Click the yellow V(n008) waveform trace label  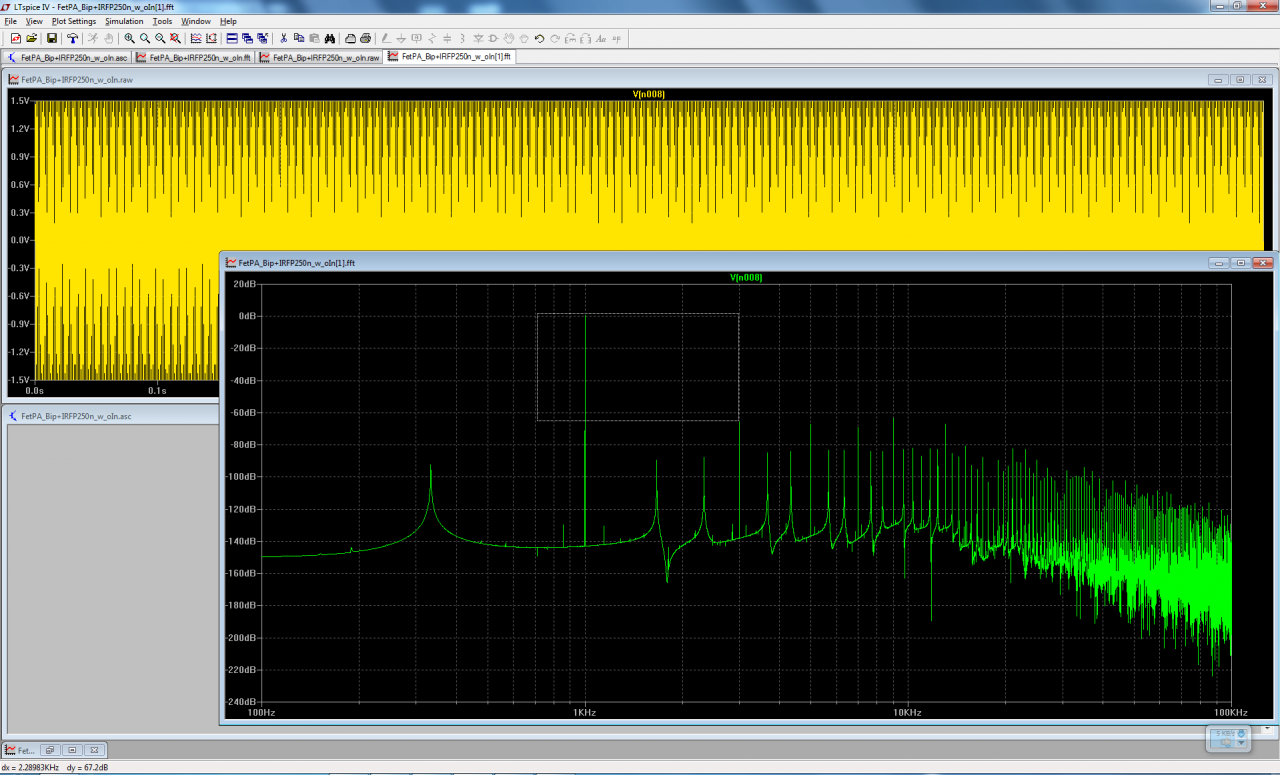[648, 94]
